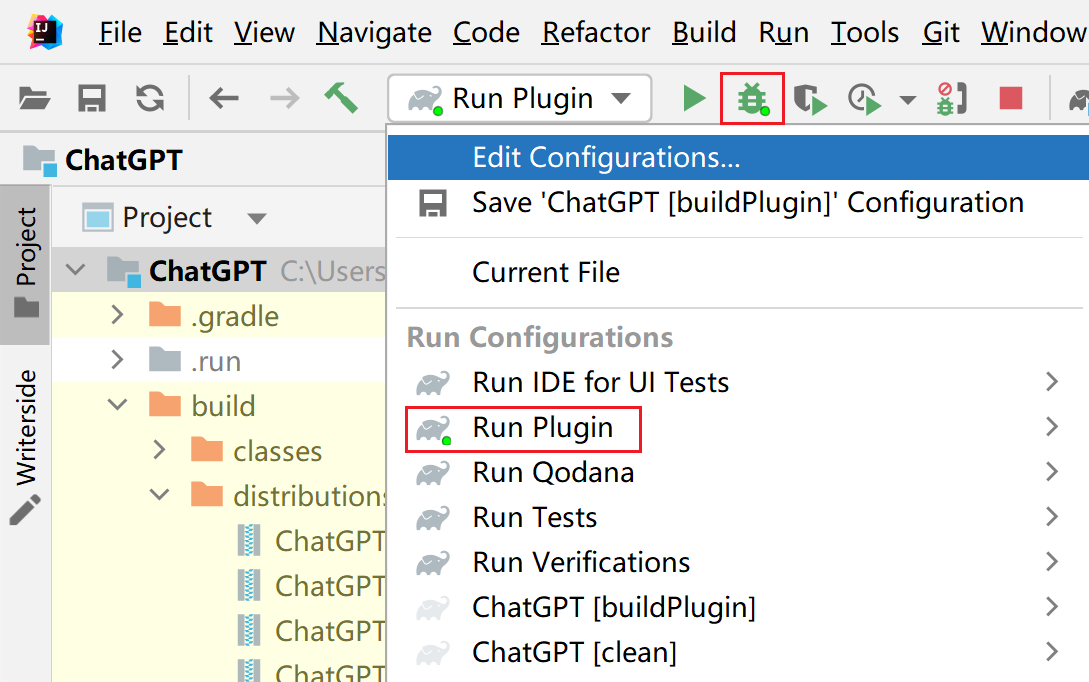Expand the .gradle folder
The width and height of the screenshot is (1089, 682).
point(117,315)
